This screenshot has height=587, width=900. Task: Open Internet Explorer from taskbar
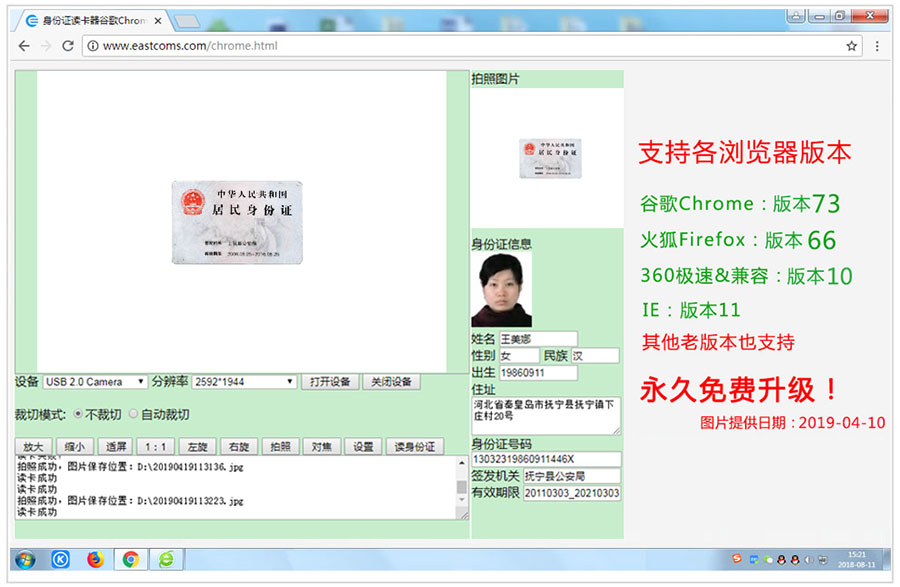[165, 559]
